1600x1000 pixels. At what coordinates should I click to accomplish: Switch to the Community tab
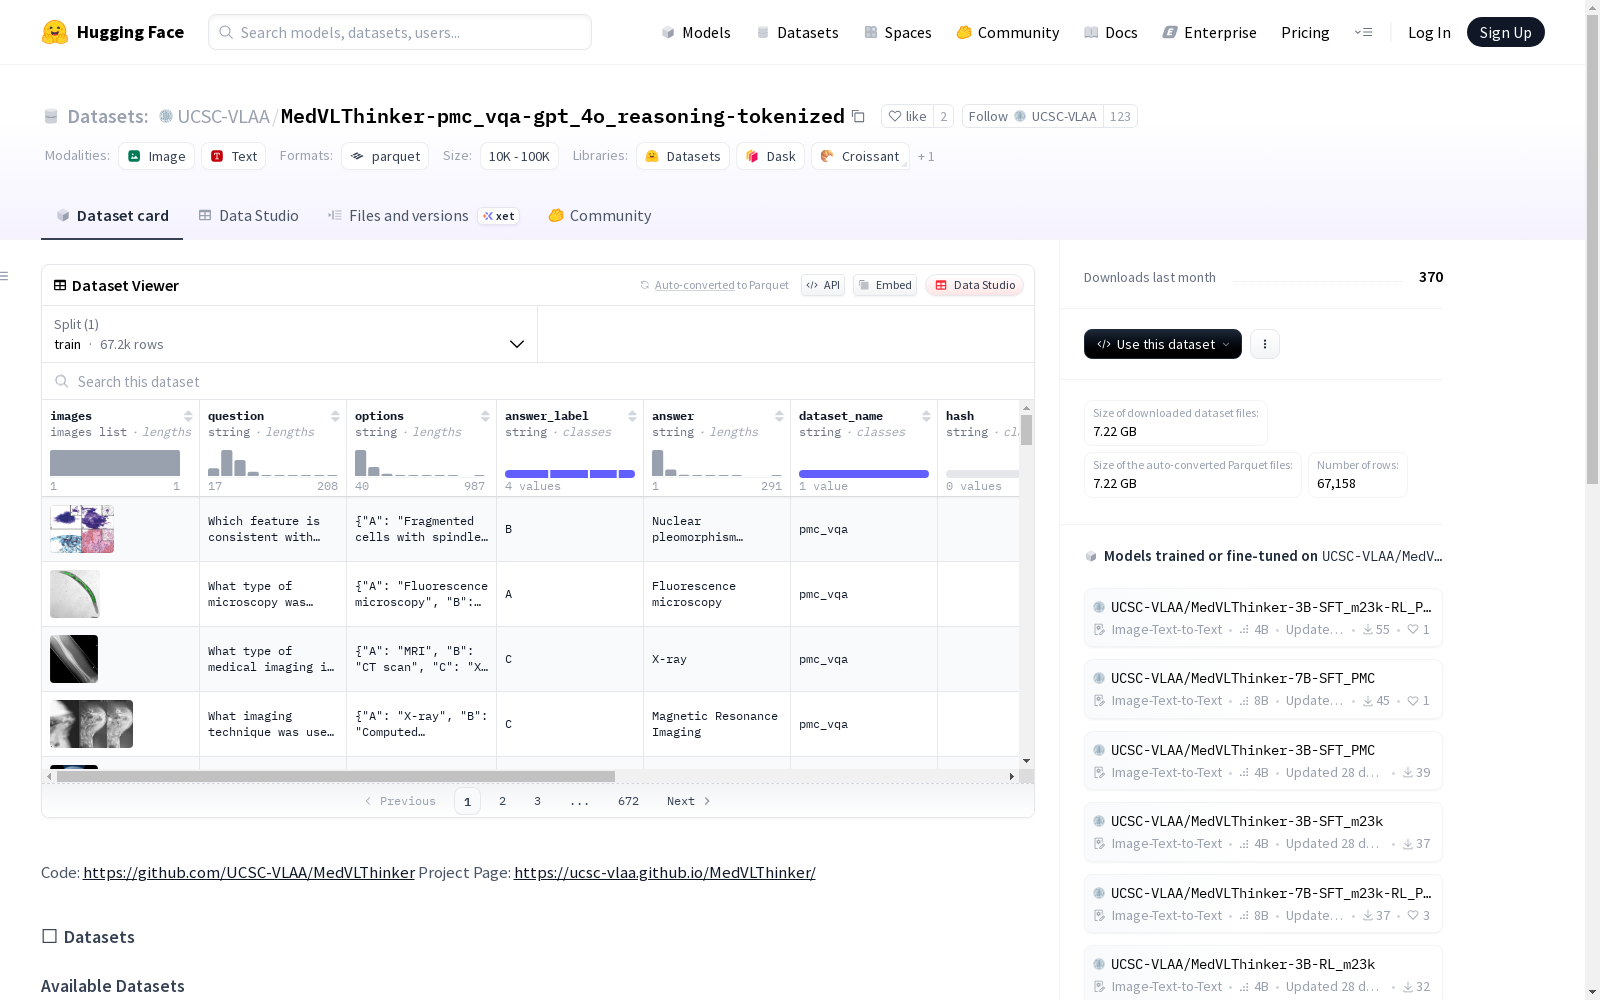click(x=600, y=216)
